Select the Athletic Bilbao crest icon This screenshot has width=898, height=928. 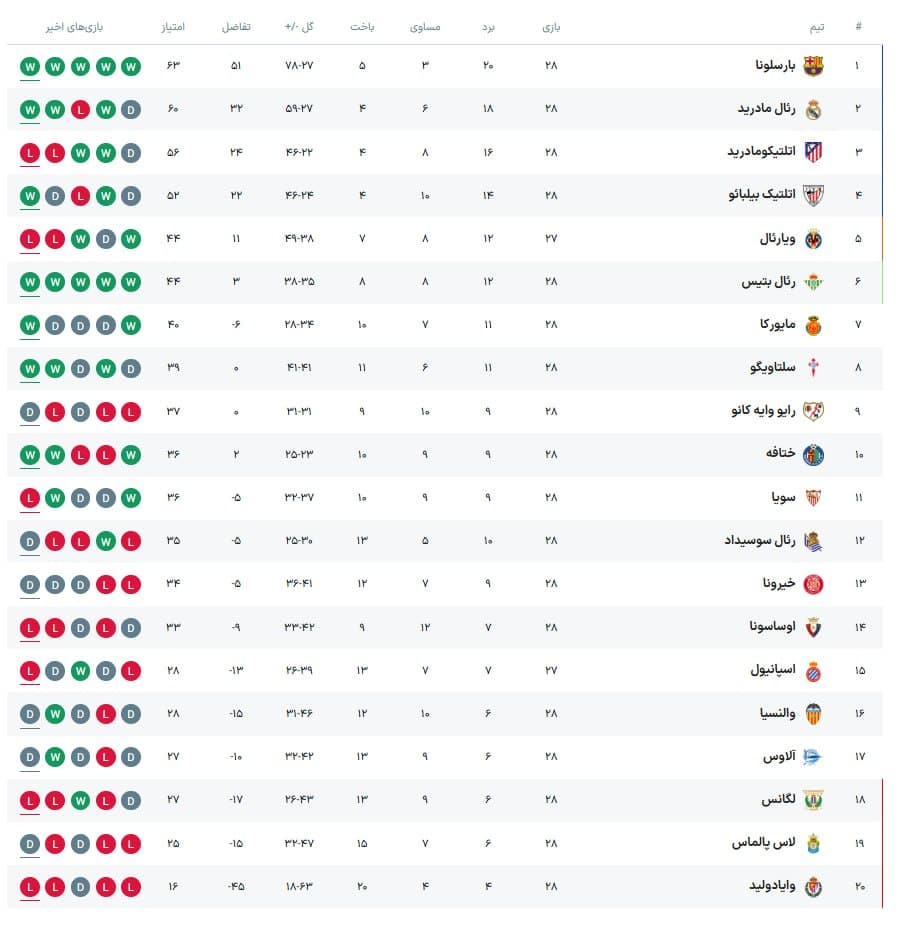click(813, 195)
